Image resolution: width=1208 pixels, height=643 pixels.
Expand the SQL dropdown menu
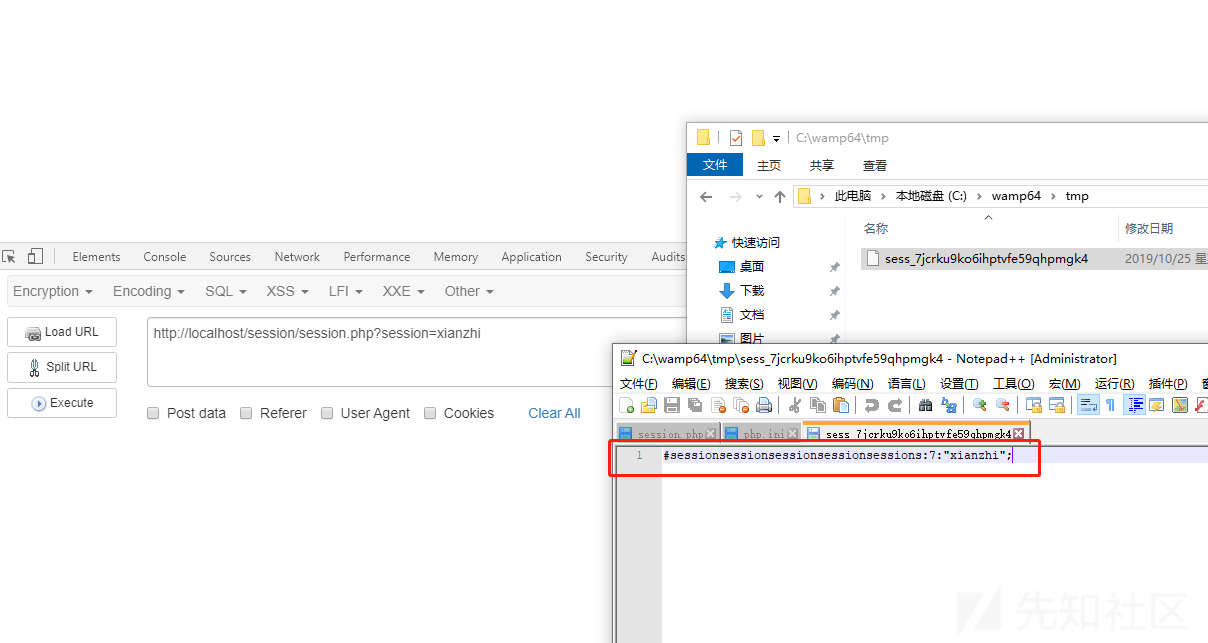tap(225, 291)
